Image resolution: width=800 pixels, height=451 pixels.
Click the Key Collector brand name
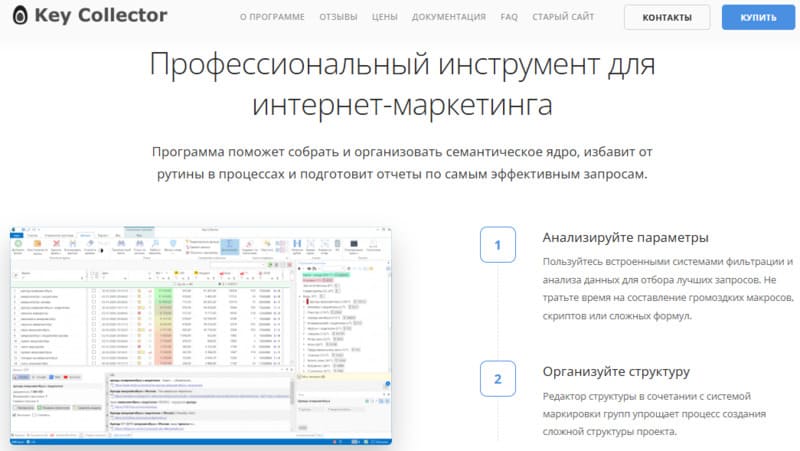click(101, 16)
